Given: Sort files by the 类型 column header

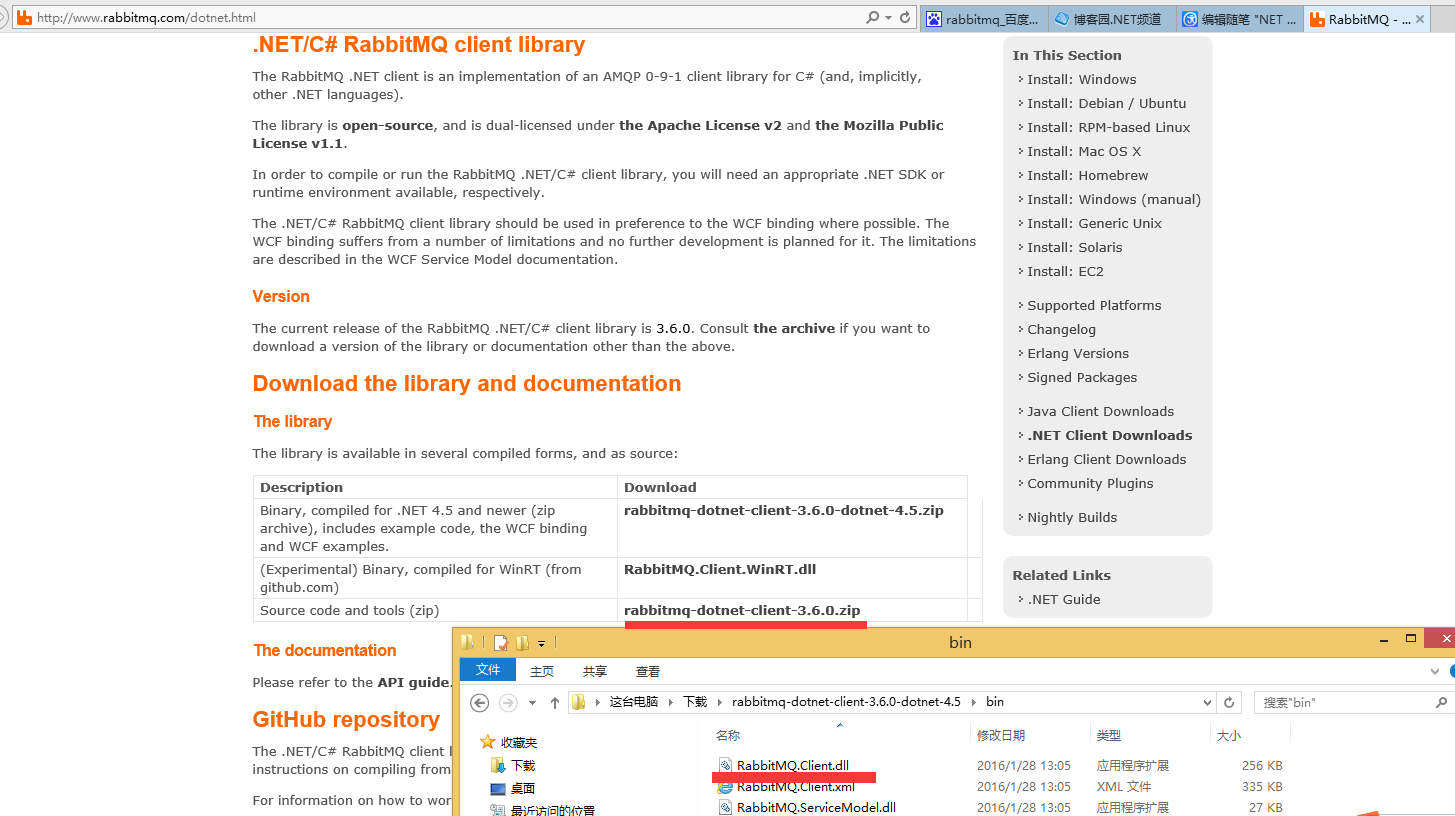Looking at the screenshot, I should tap(1108, 735).
